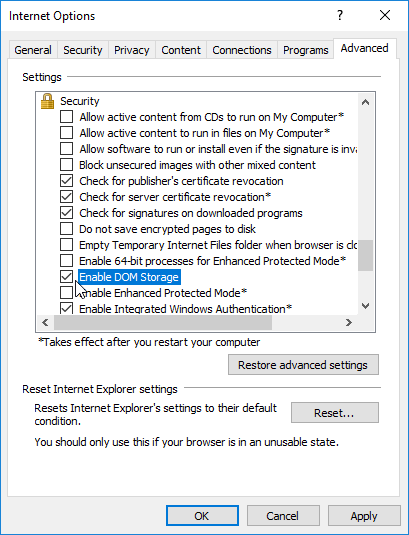Close the Internet Options dialog
This screenshot has width=409, height=535.
click(385, 15)
